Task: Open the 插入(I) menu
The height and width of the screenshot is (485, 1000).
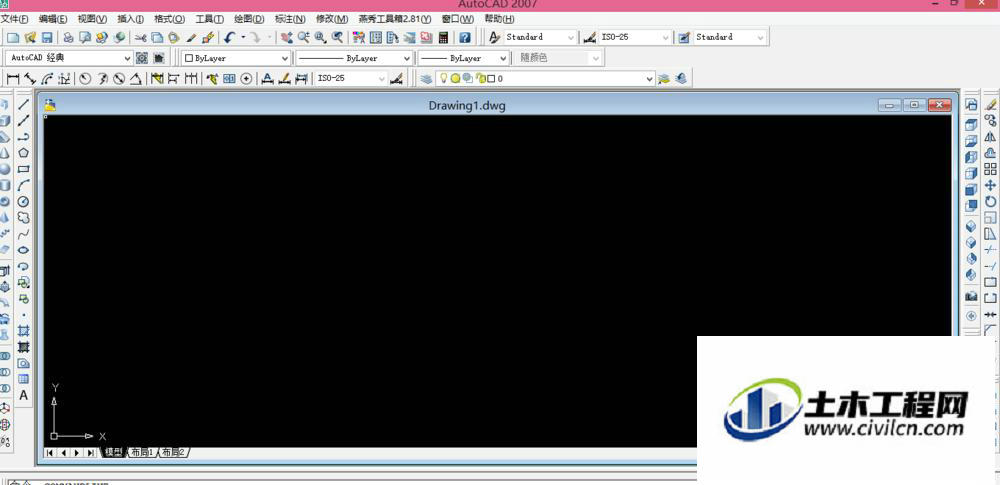Action: coord(130,19)
